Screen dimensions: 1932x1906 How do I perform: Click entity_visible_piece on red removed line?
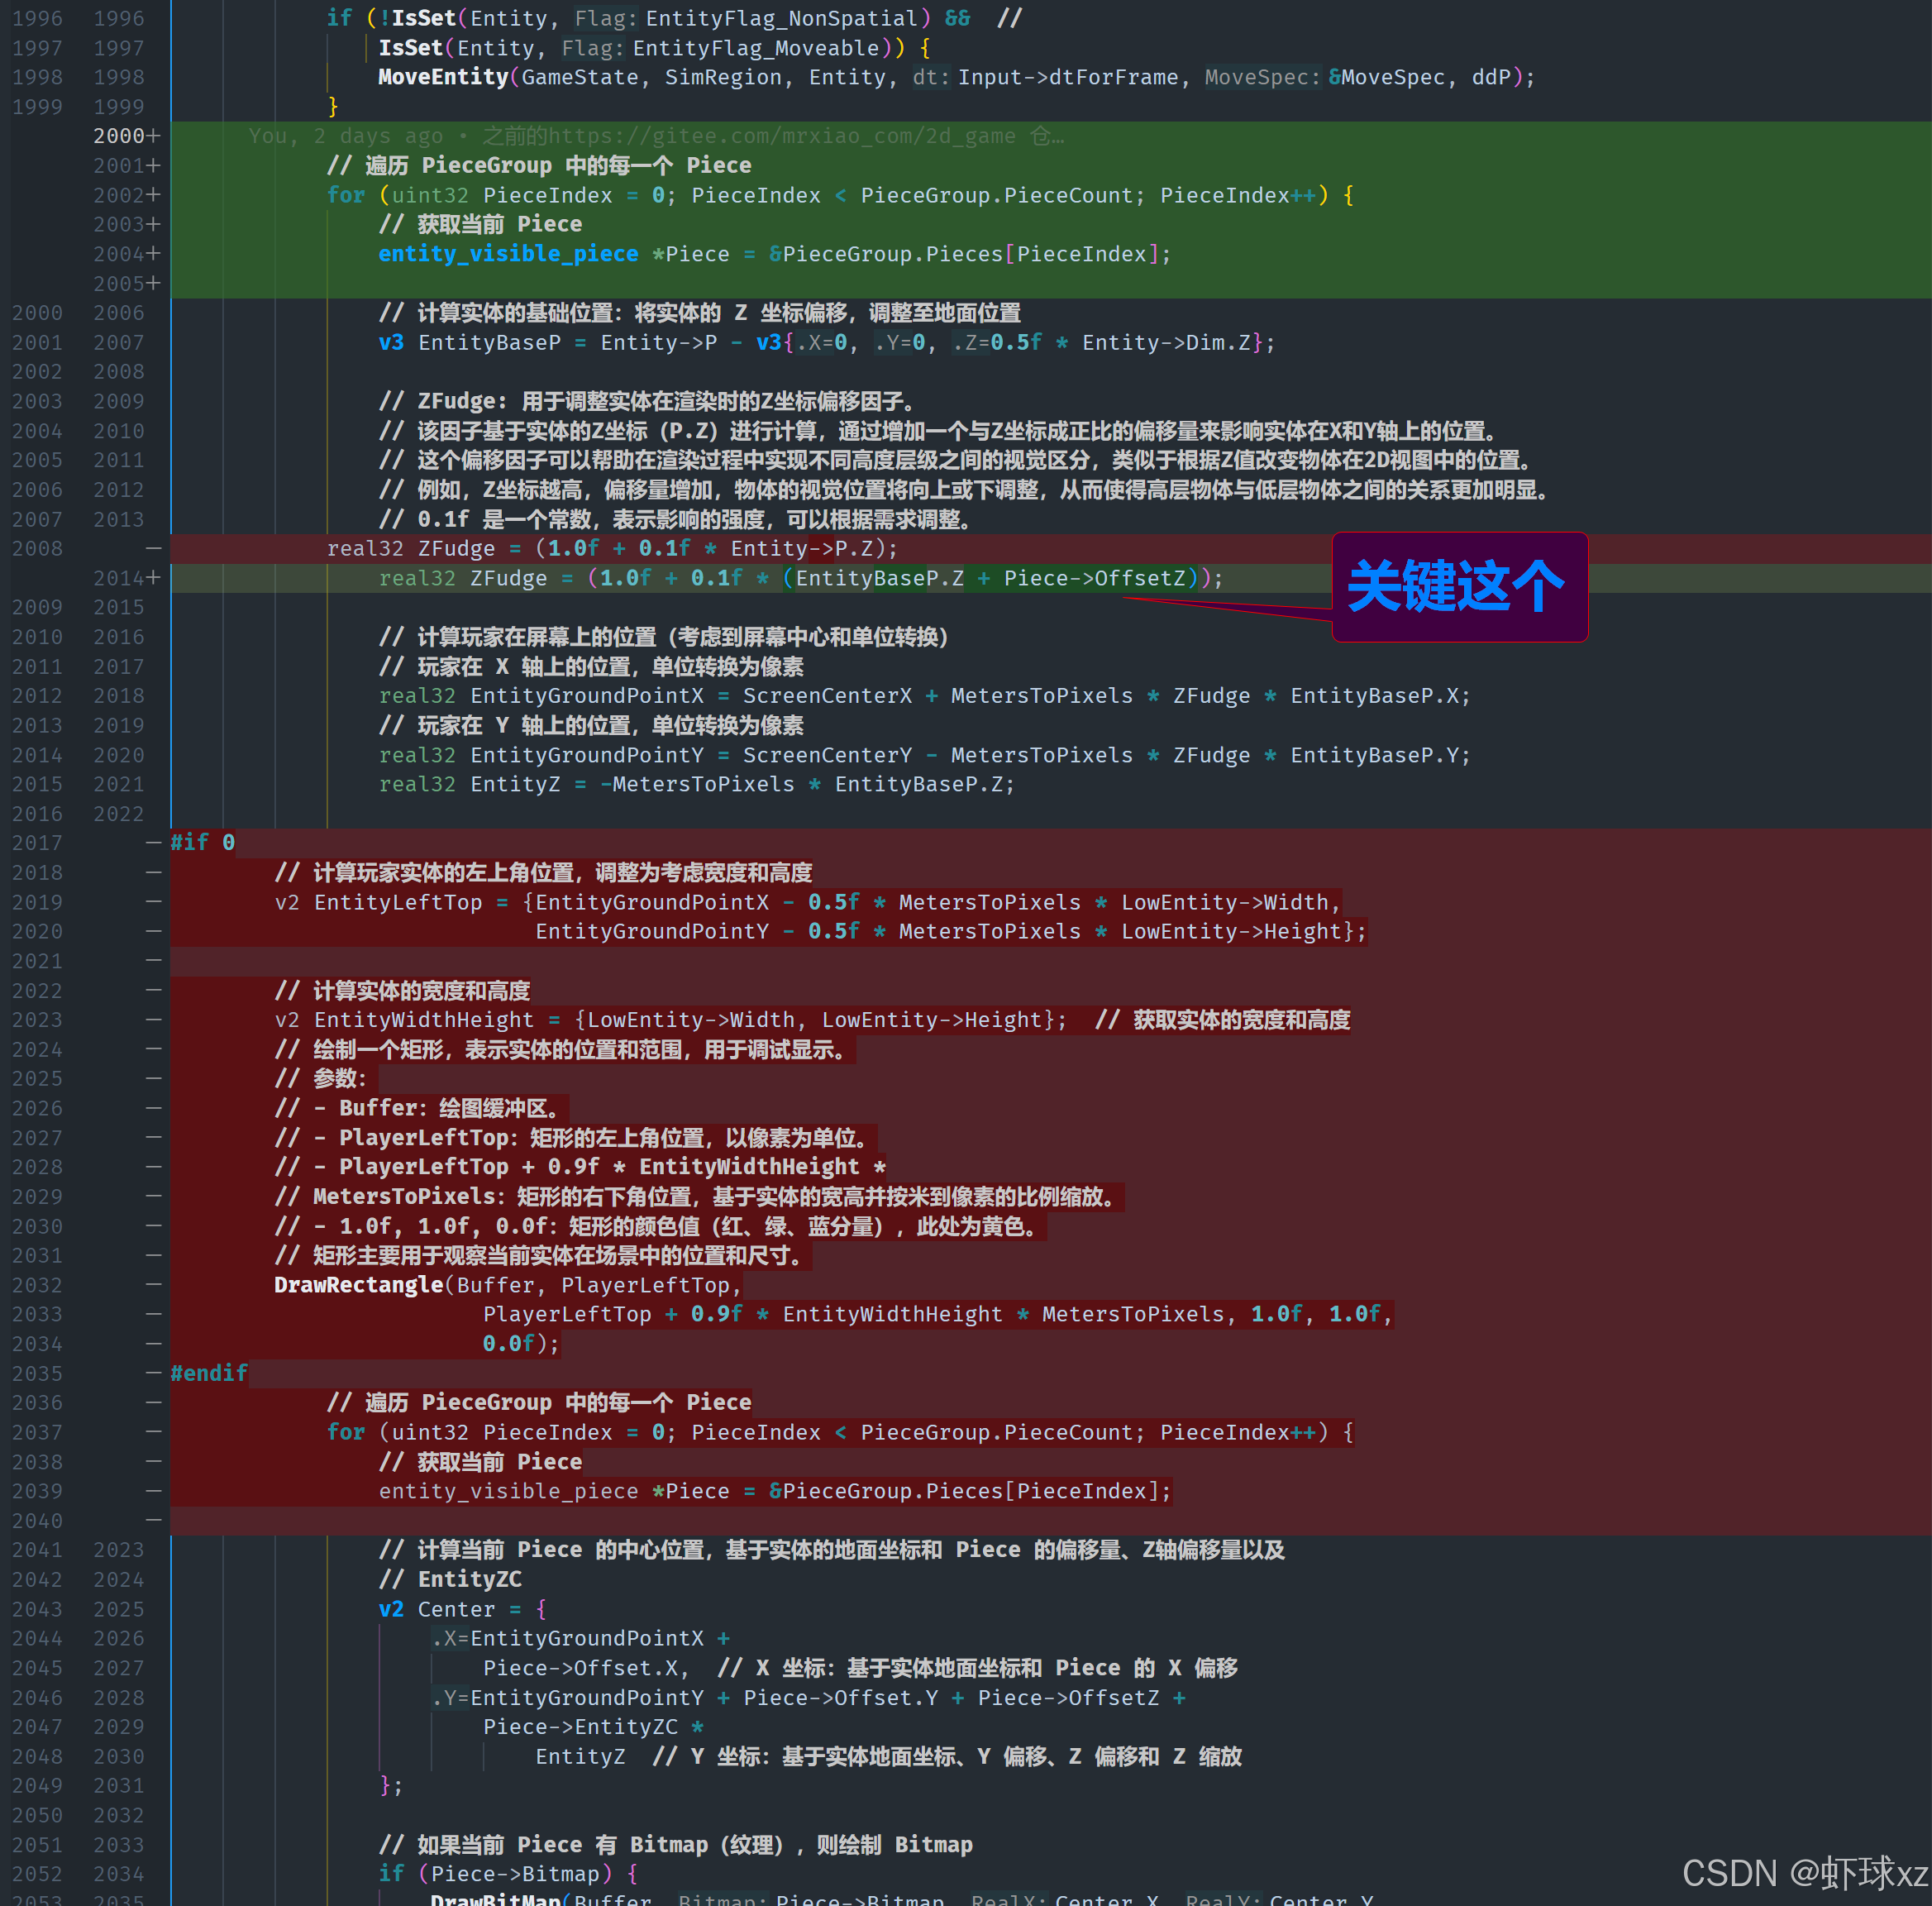click(x=508, y=1491)
